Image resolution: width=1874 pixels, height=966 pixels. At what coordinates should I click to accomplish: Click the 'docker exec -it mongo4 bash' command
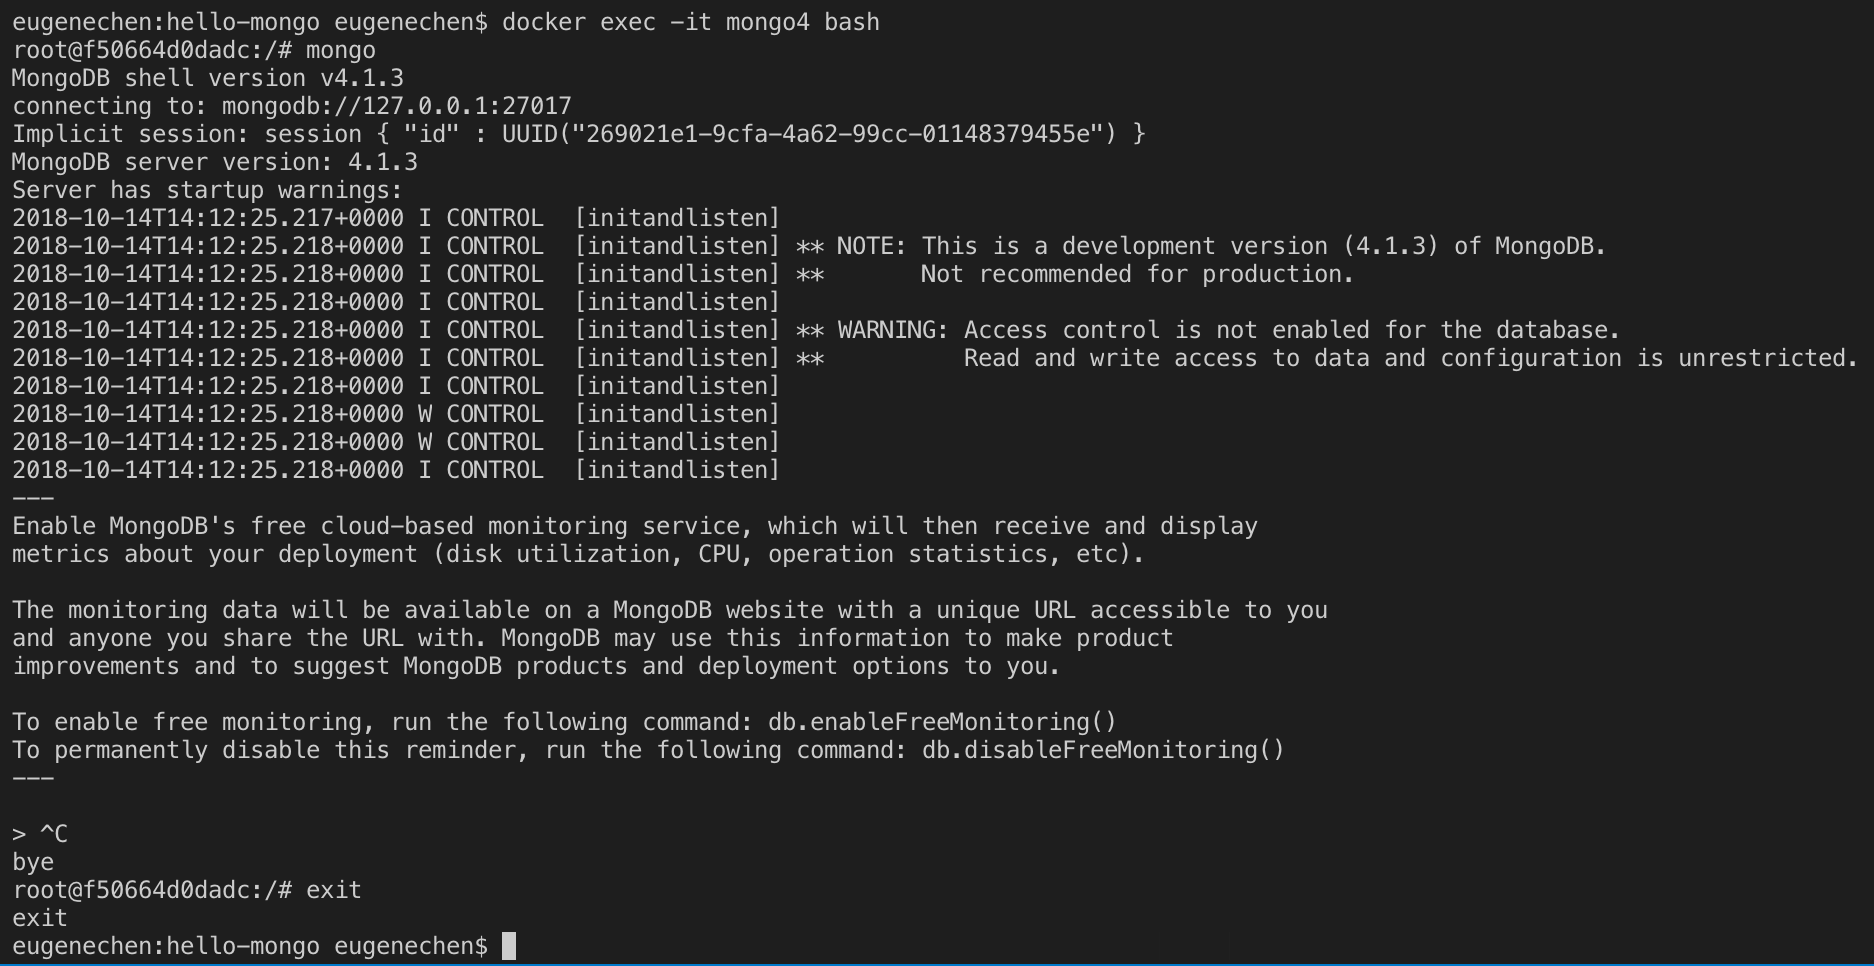690,22
